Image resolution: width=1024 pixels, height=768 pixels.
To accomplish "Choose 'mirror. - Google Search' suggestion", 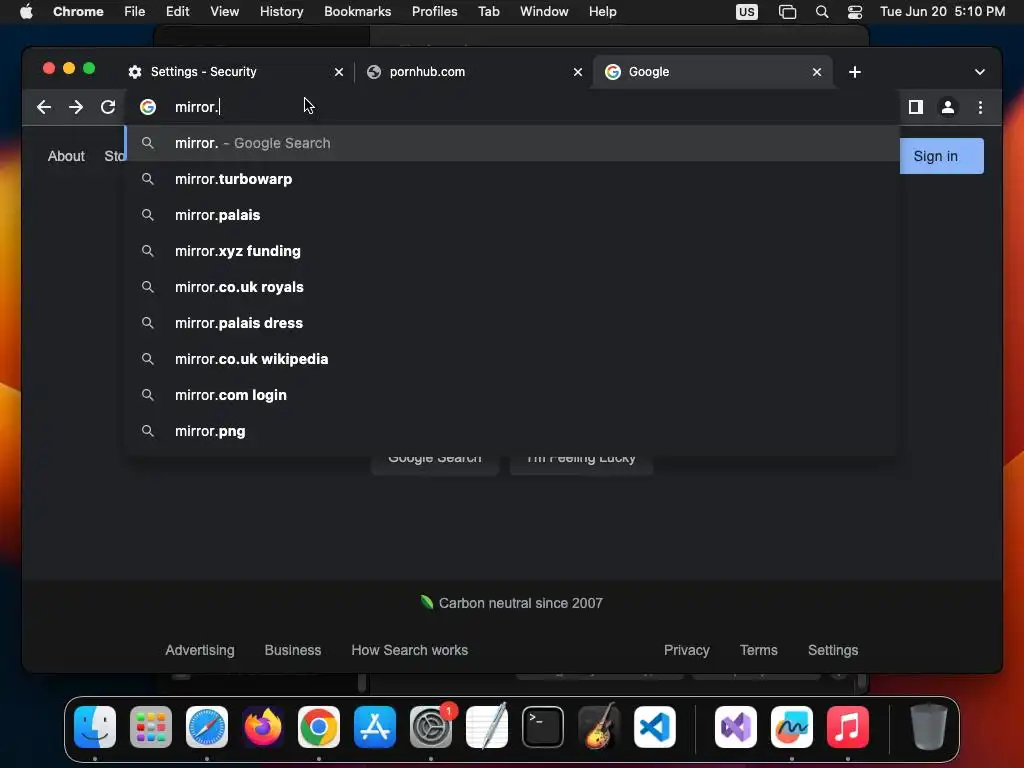I will click(512, 143).
